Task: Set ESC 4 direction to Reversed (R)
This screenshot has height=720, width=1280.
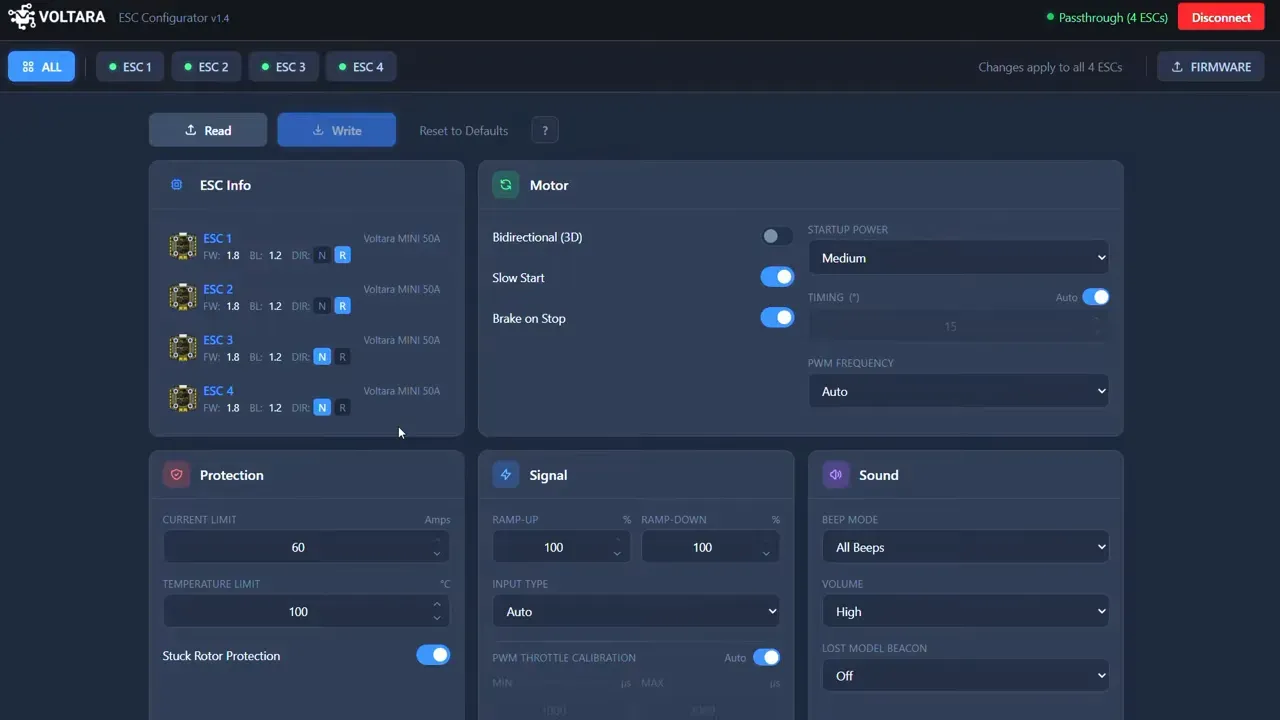Action: tap(343, 408)
